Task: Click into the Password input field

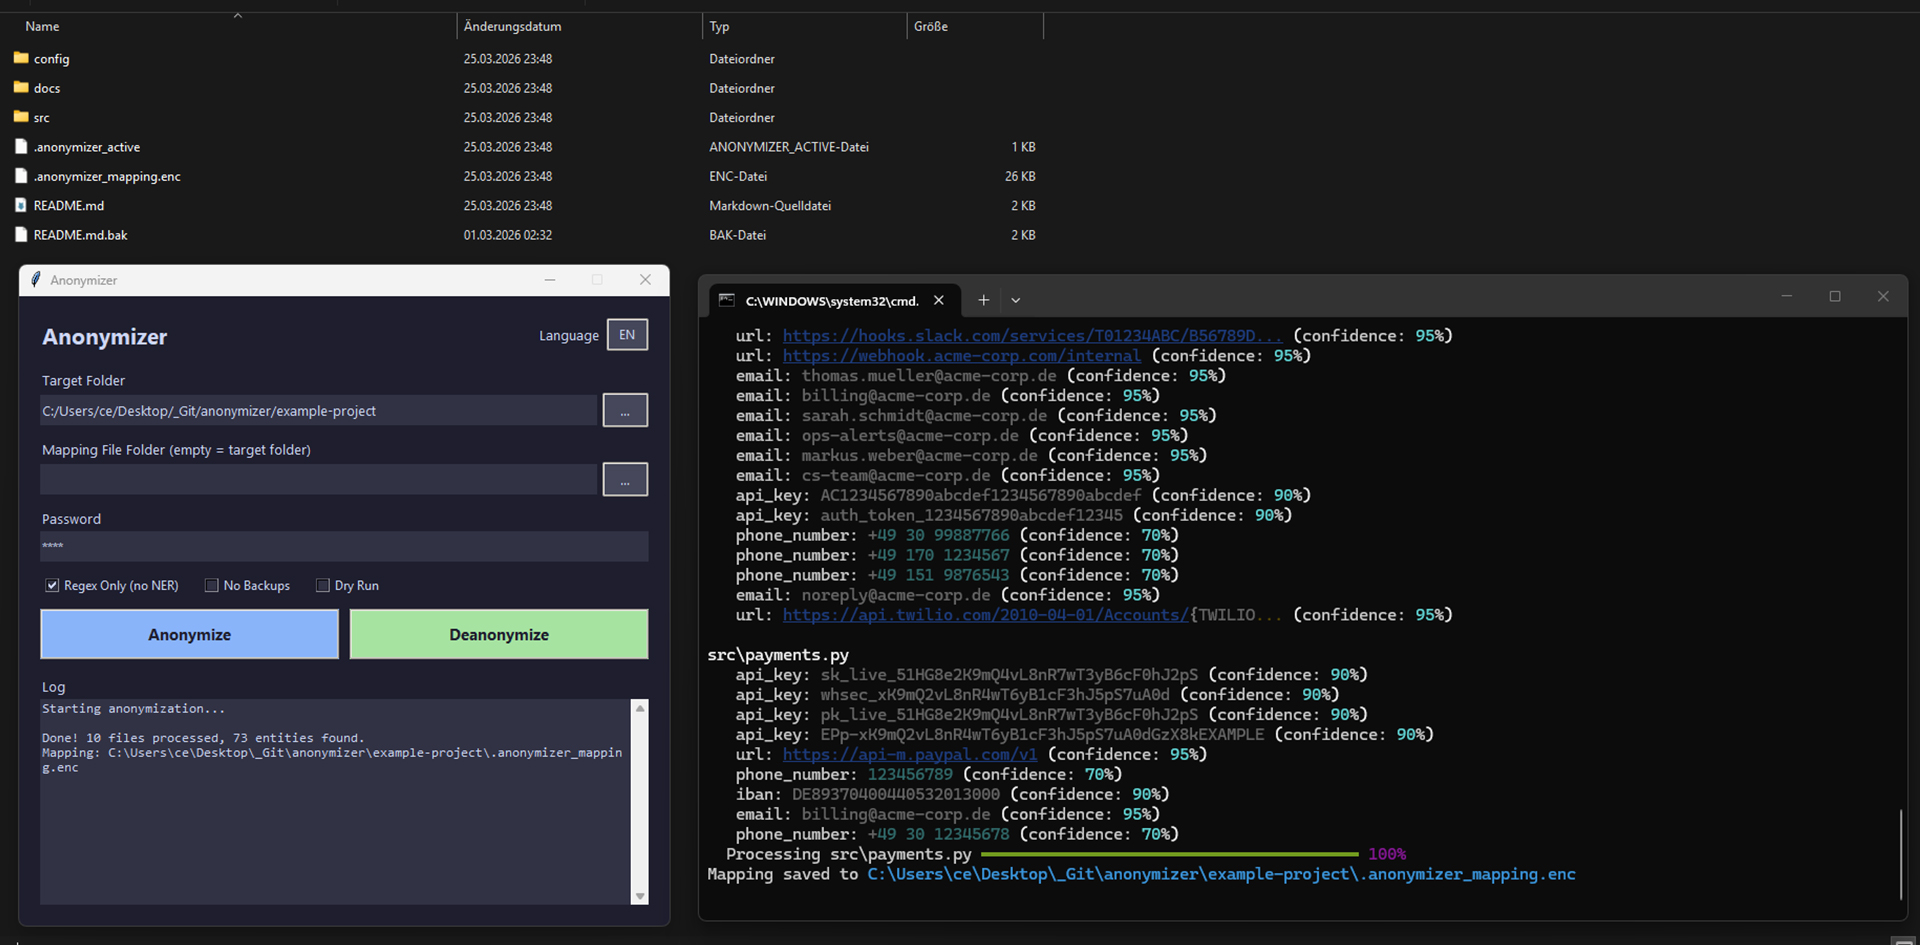Action: click(344, 546)
